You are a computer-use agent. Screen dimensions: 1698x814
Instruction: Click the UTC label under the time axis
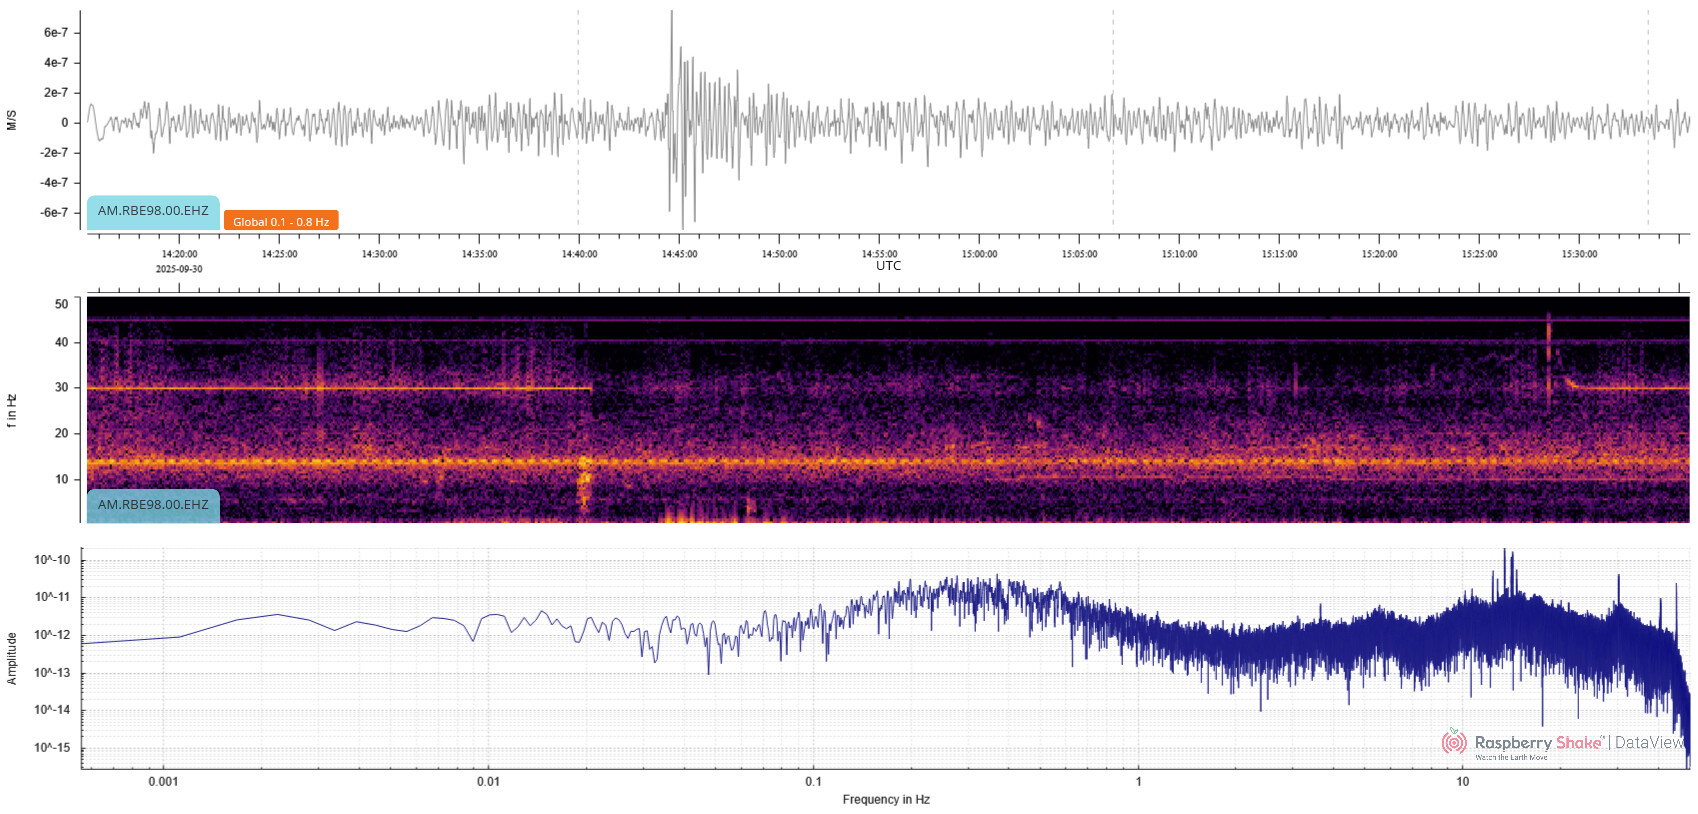tap(888, 266)
